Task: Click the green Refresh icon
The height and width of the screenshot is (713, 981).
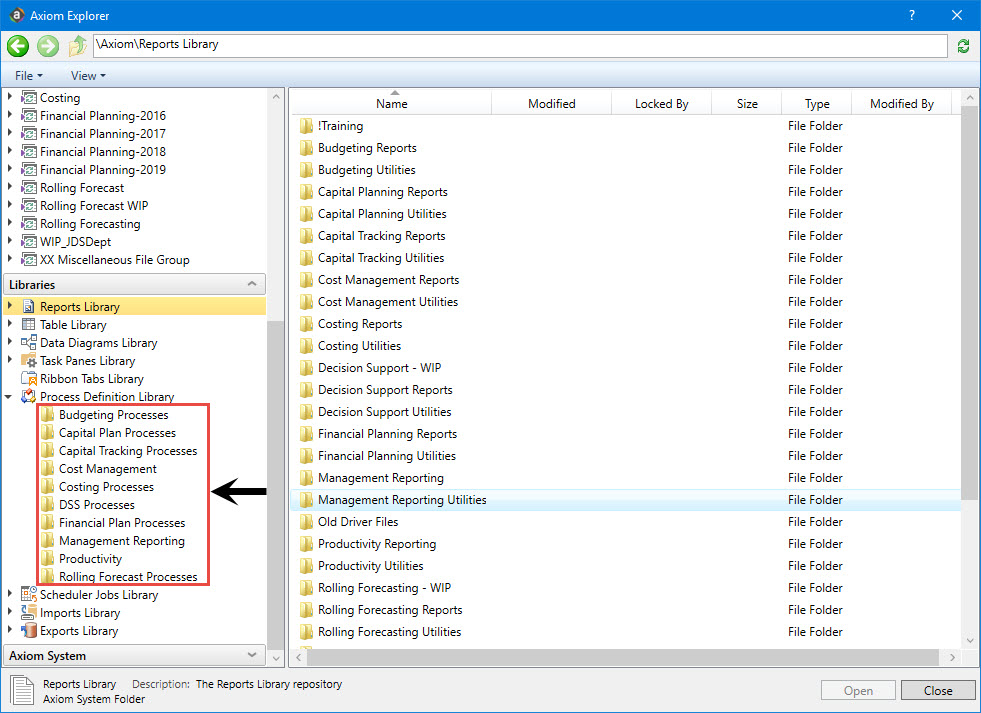Action: click(963, 46)
